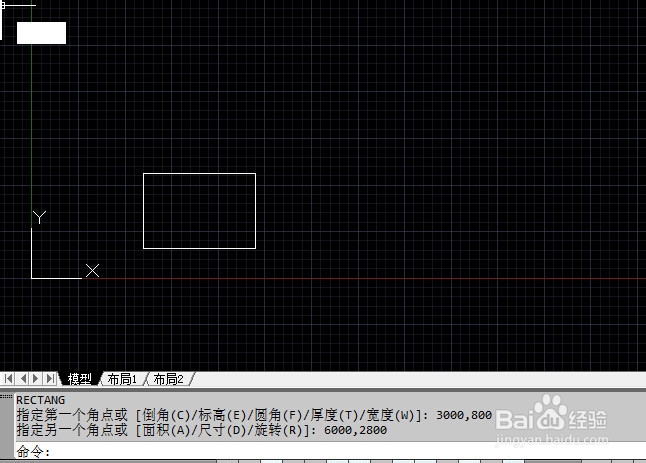Click the 3000,800 coordinate in history
The height and width of the screenshot is (463, 646).
pos(464,415)
